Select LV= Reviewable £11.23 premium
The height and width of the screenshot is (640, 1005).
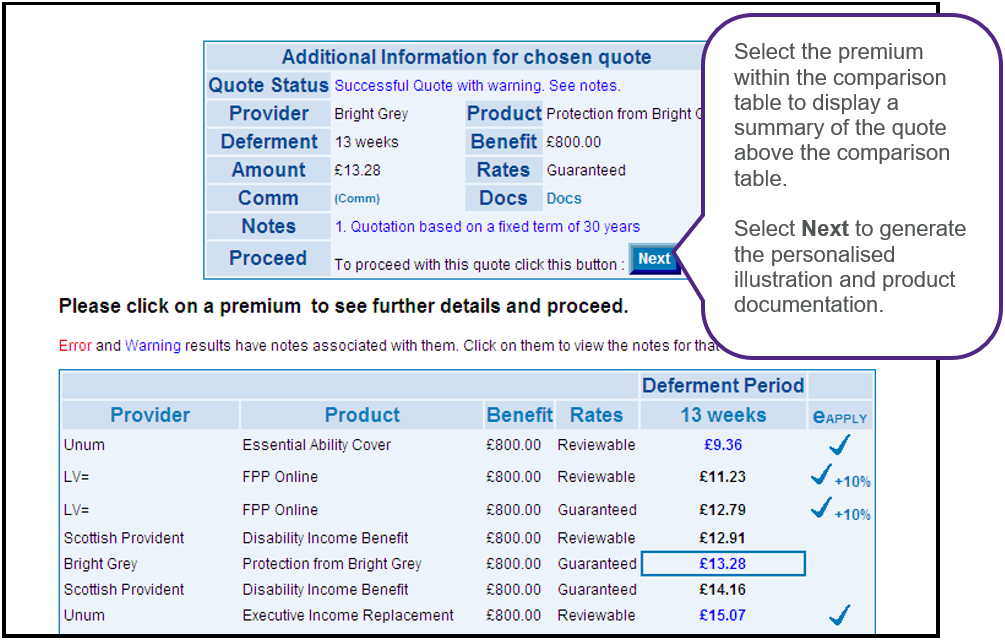723,477
